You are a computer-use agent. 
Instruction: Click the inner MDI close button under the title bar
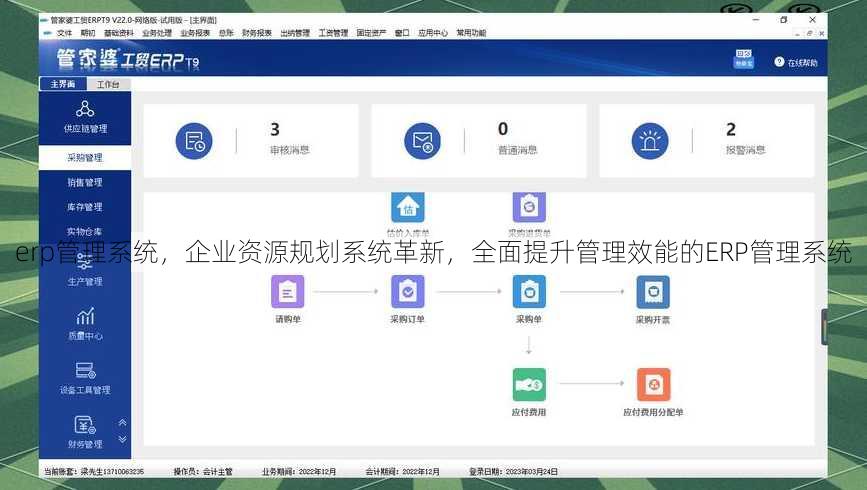[822, 33]
